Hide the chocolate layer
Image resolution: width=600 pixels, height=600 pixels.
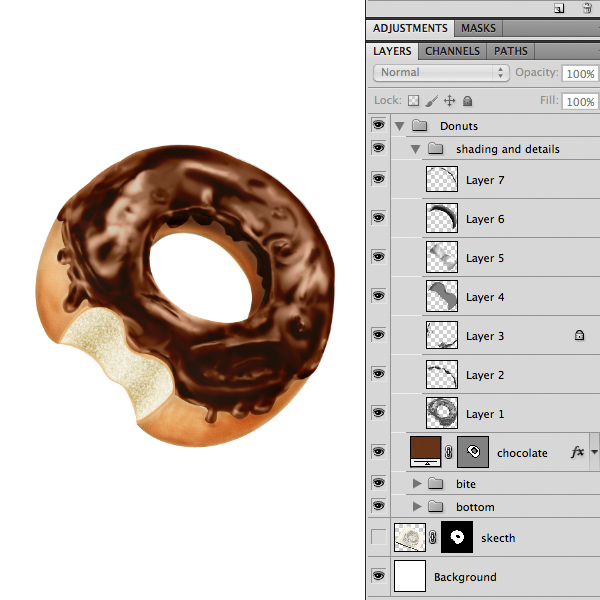click(378, 452)
